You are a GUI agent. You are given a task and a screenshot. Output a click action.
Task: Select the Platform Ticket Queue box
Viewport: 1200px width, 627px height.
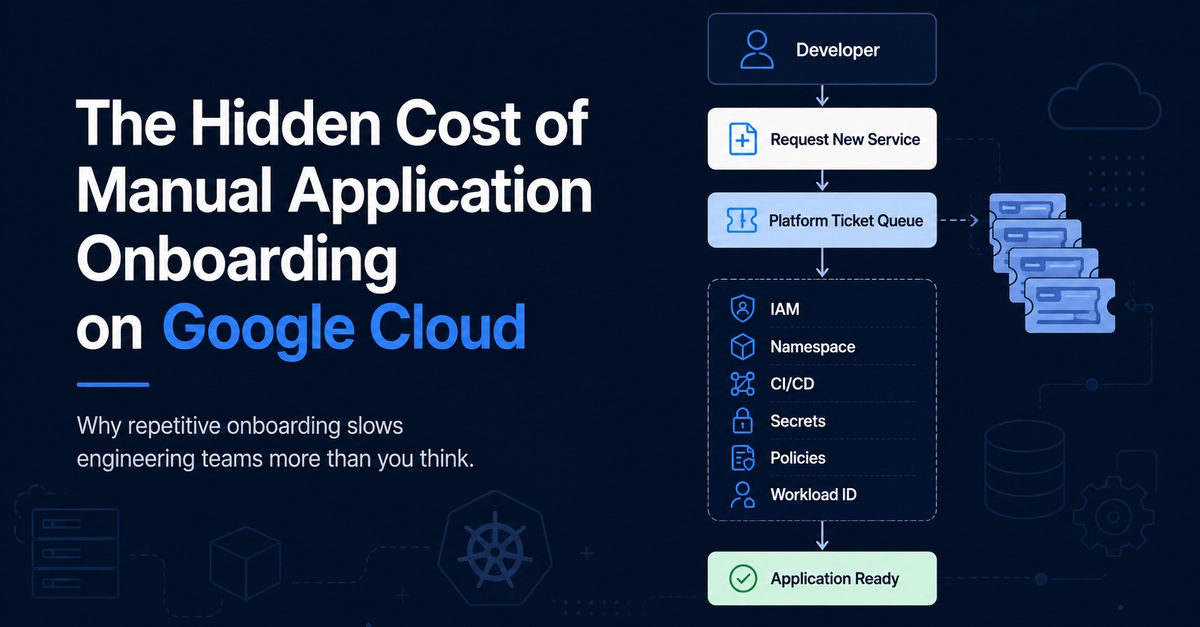(x=822, y=220)
